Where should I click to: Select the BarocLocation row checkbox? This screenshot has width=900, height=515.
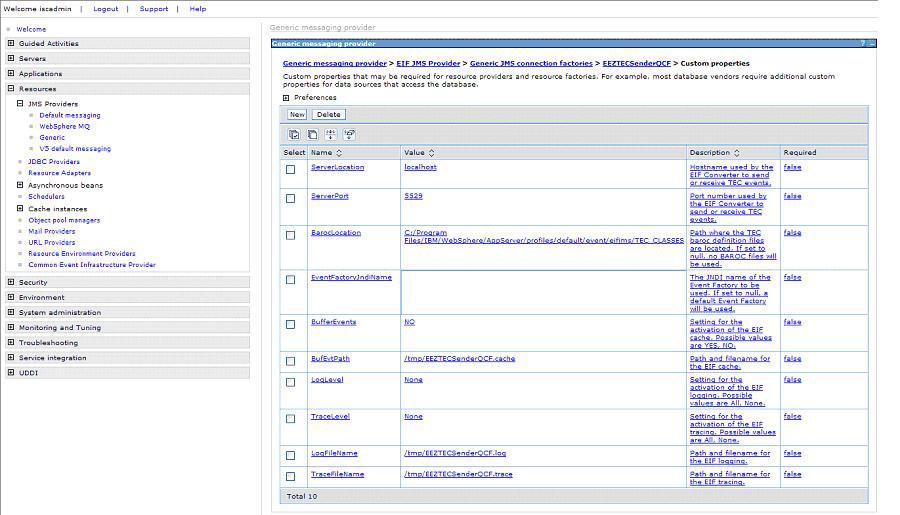[290, 235]
